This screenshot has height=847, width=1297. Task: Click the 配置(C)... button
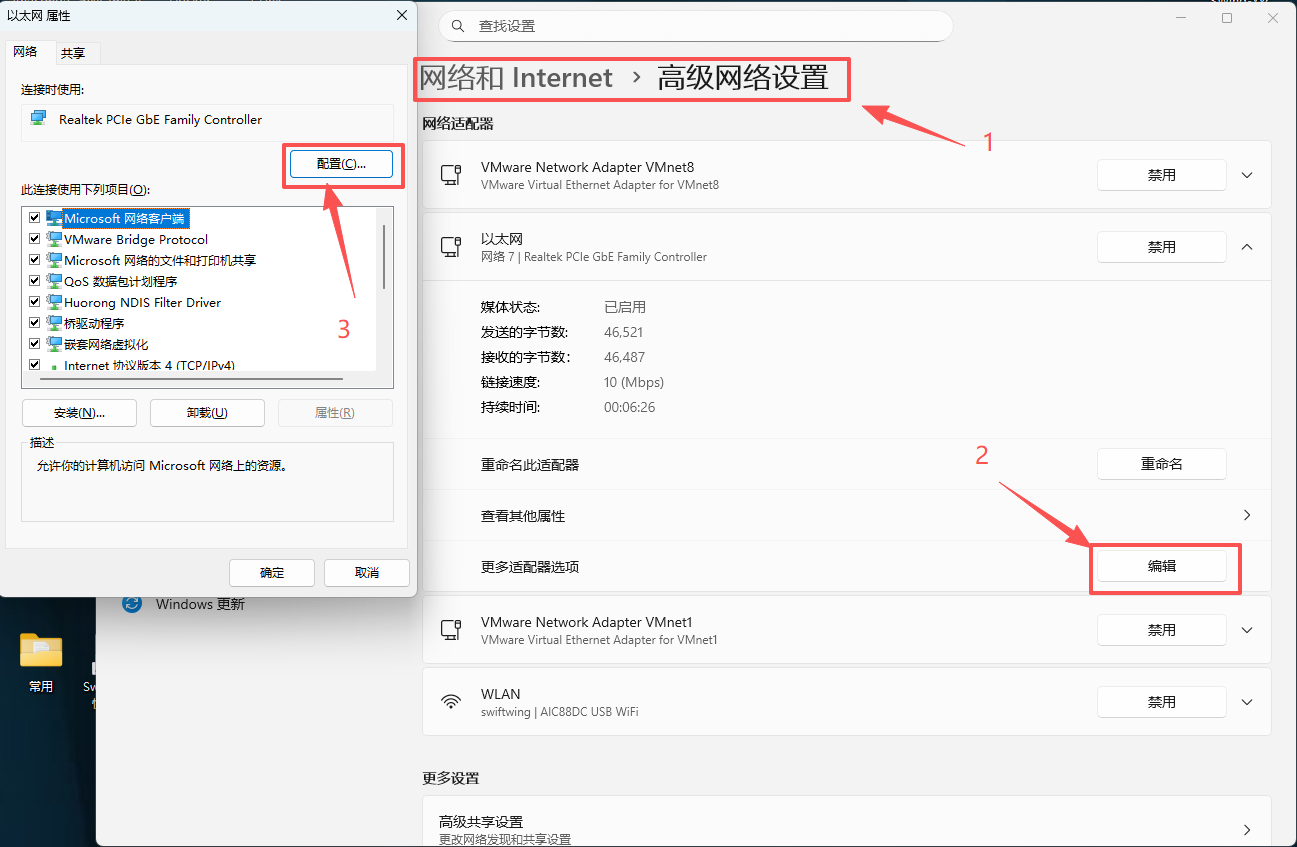(341, 164)
